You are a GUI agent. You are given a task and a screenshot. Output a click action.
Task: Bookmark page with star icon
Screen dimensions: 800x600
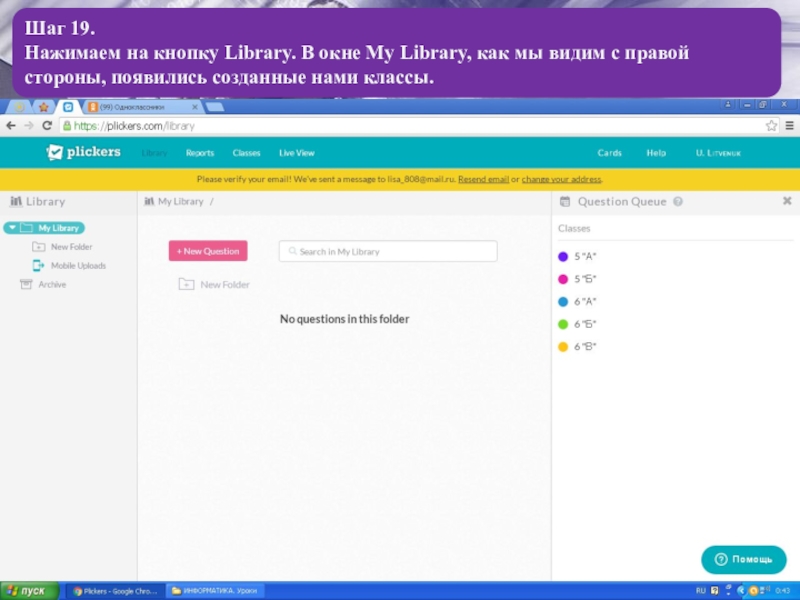(771, 126)
